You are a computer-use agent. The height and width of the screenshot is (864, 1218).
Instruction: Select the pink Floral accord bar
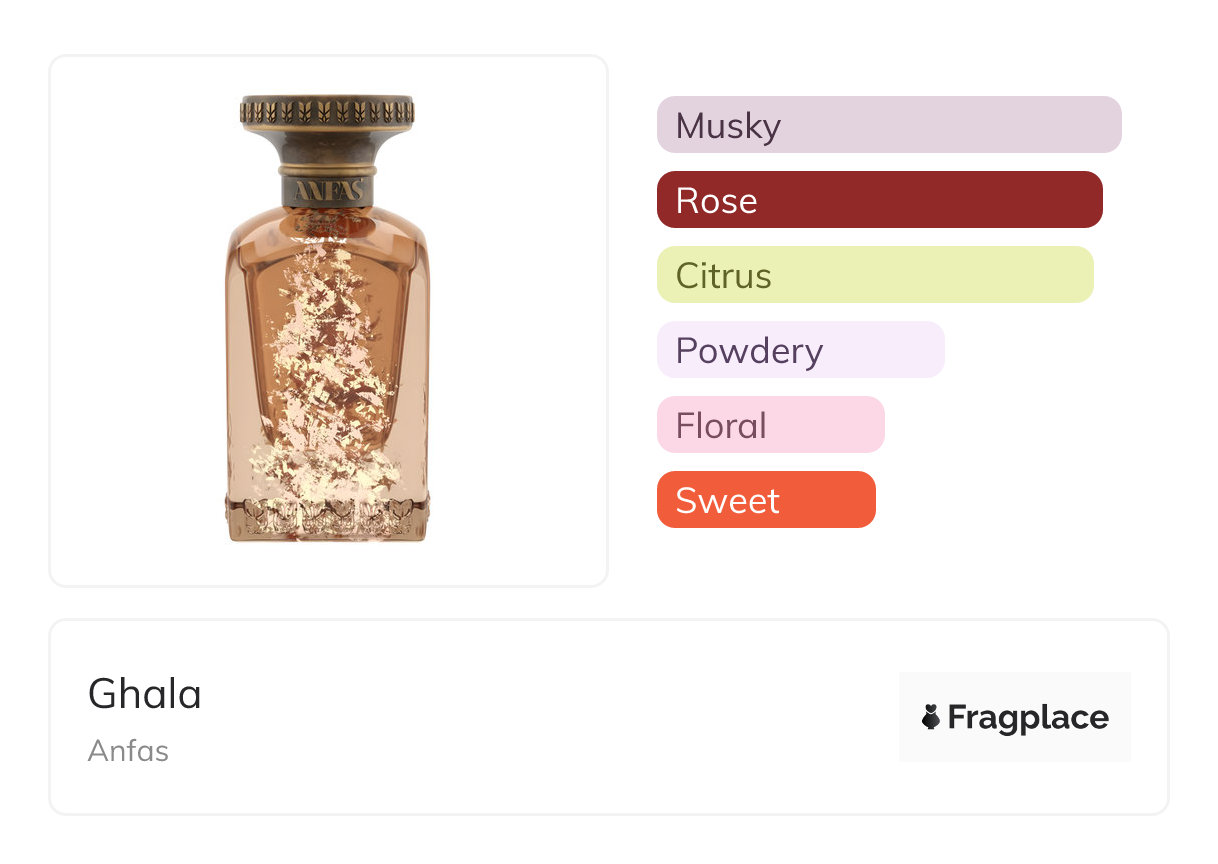pyautogui.click(x=770, y=425)
